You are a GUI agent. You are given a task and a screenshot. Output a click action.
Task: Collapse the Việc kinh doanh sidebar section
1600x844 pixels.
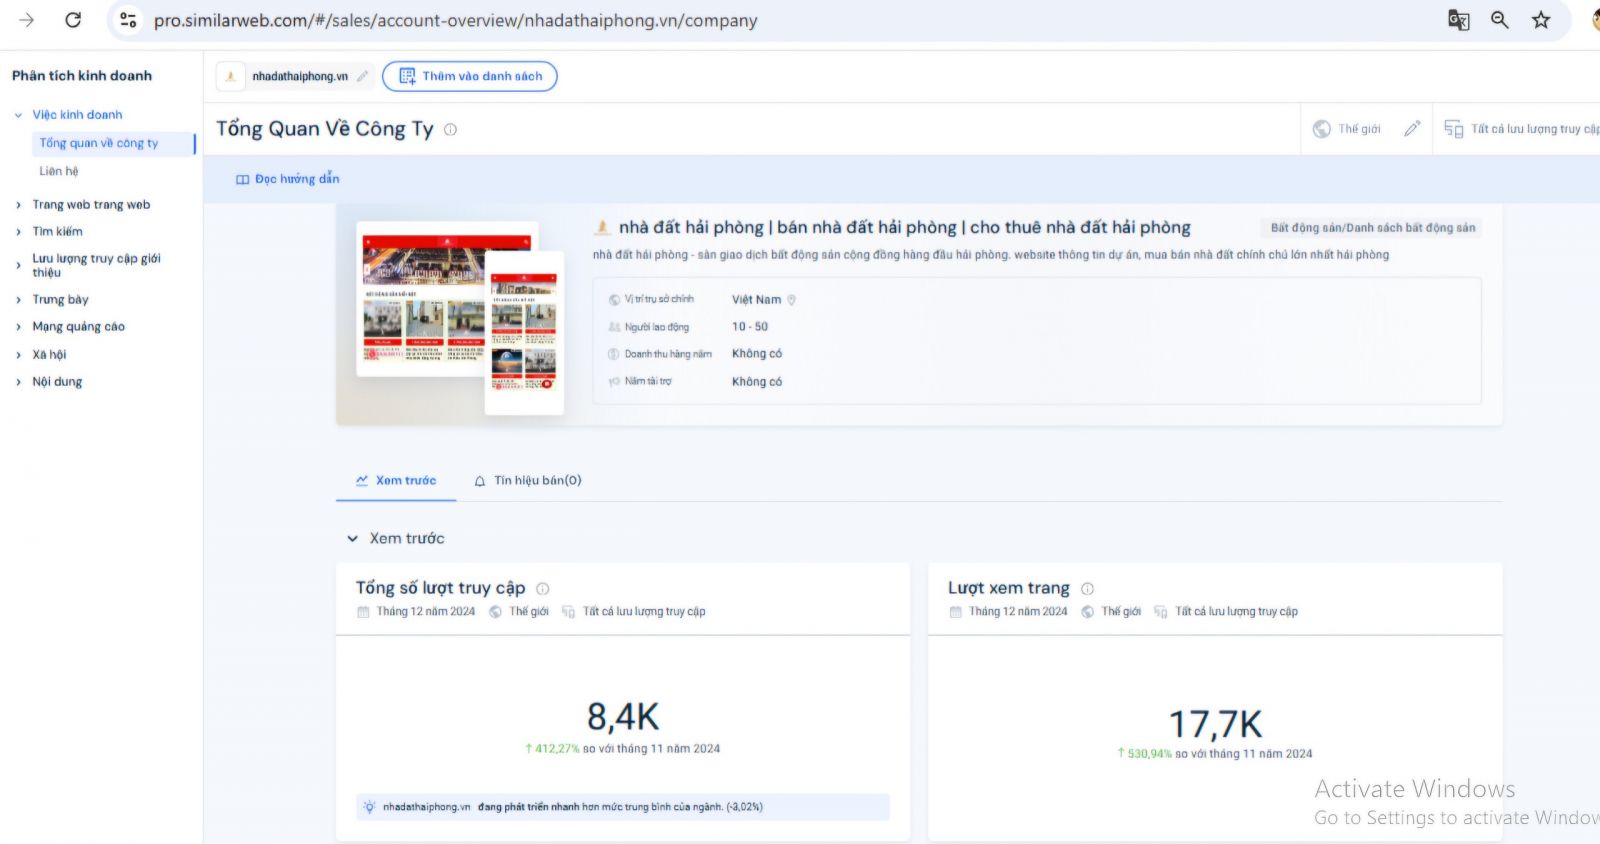click(x=18, y=115)
